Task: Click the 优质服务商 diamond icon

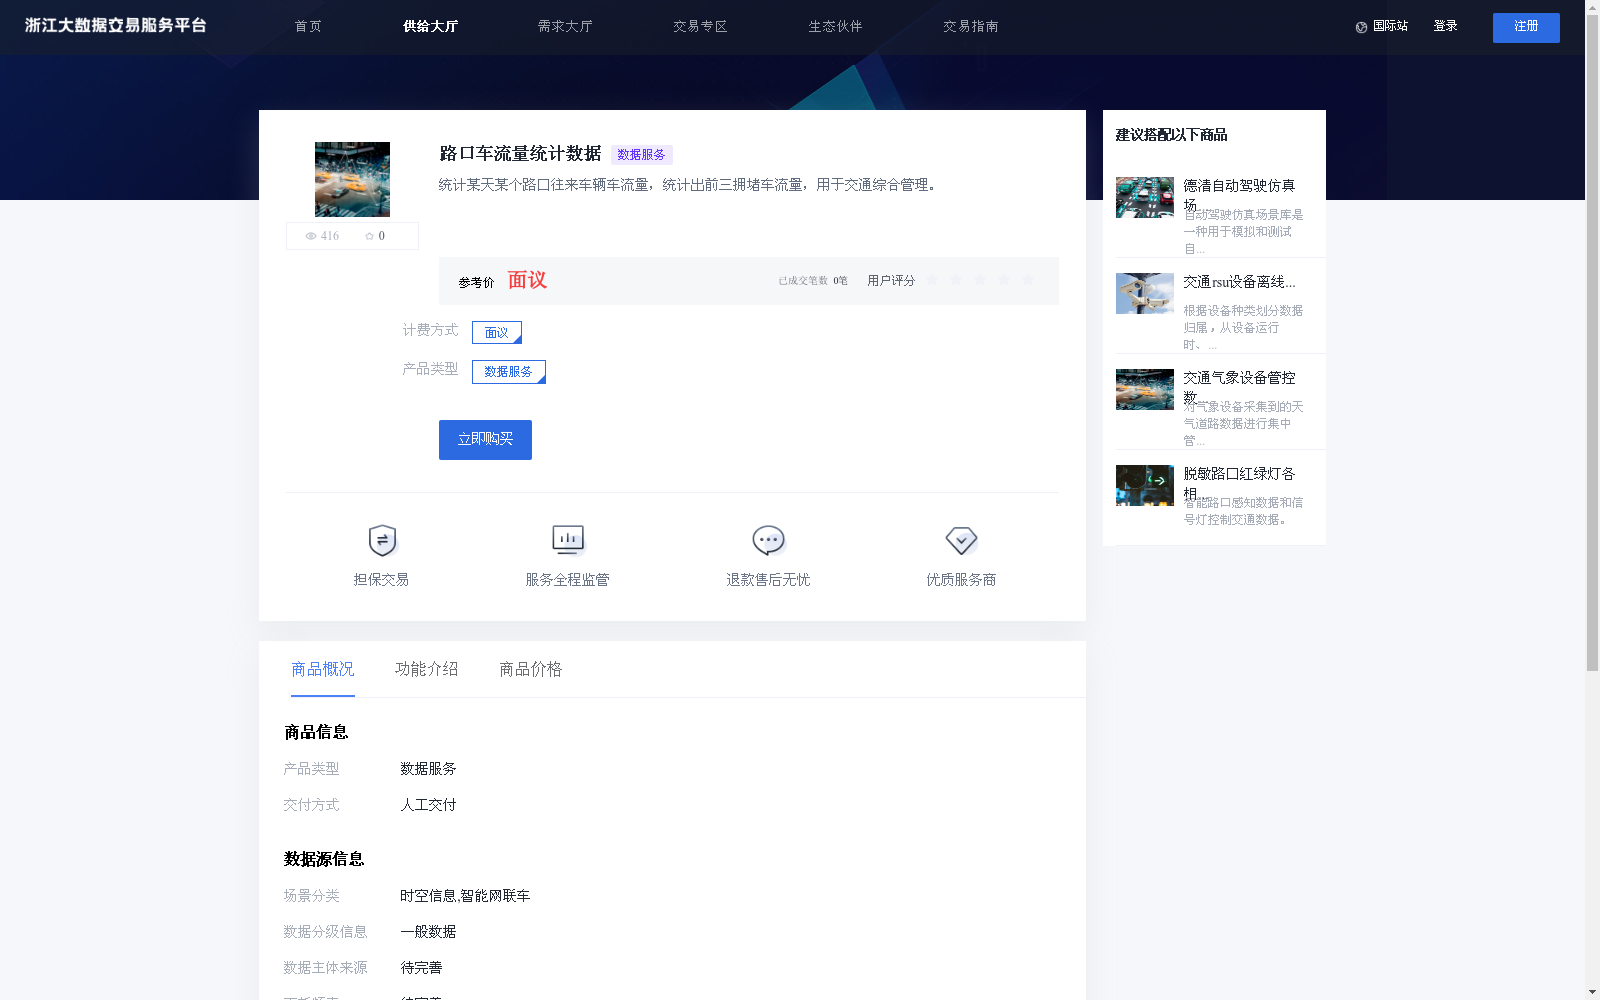Action: (x=961, y=541)
